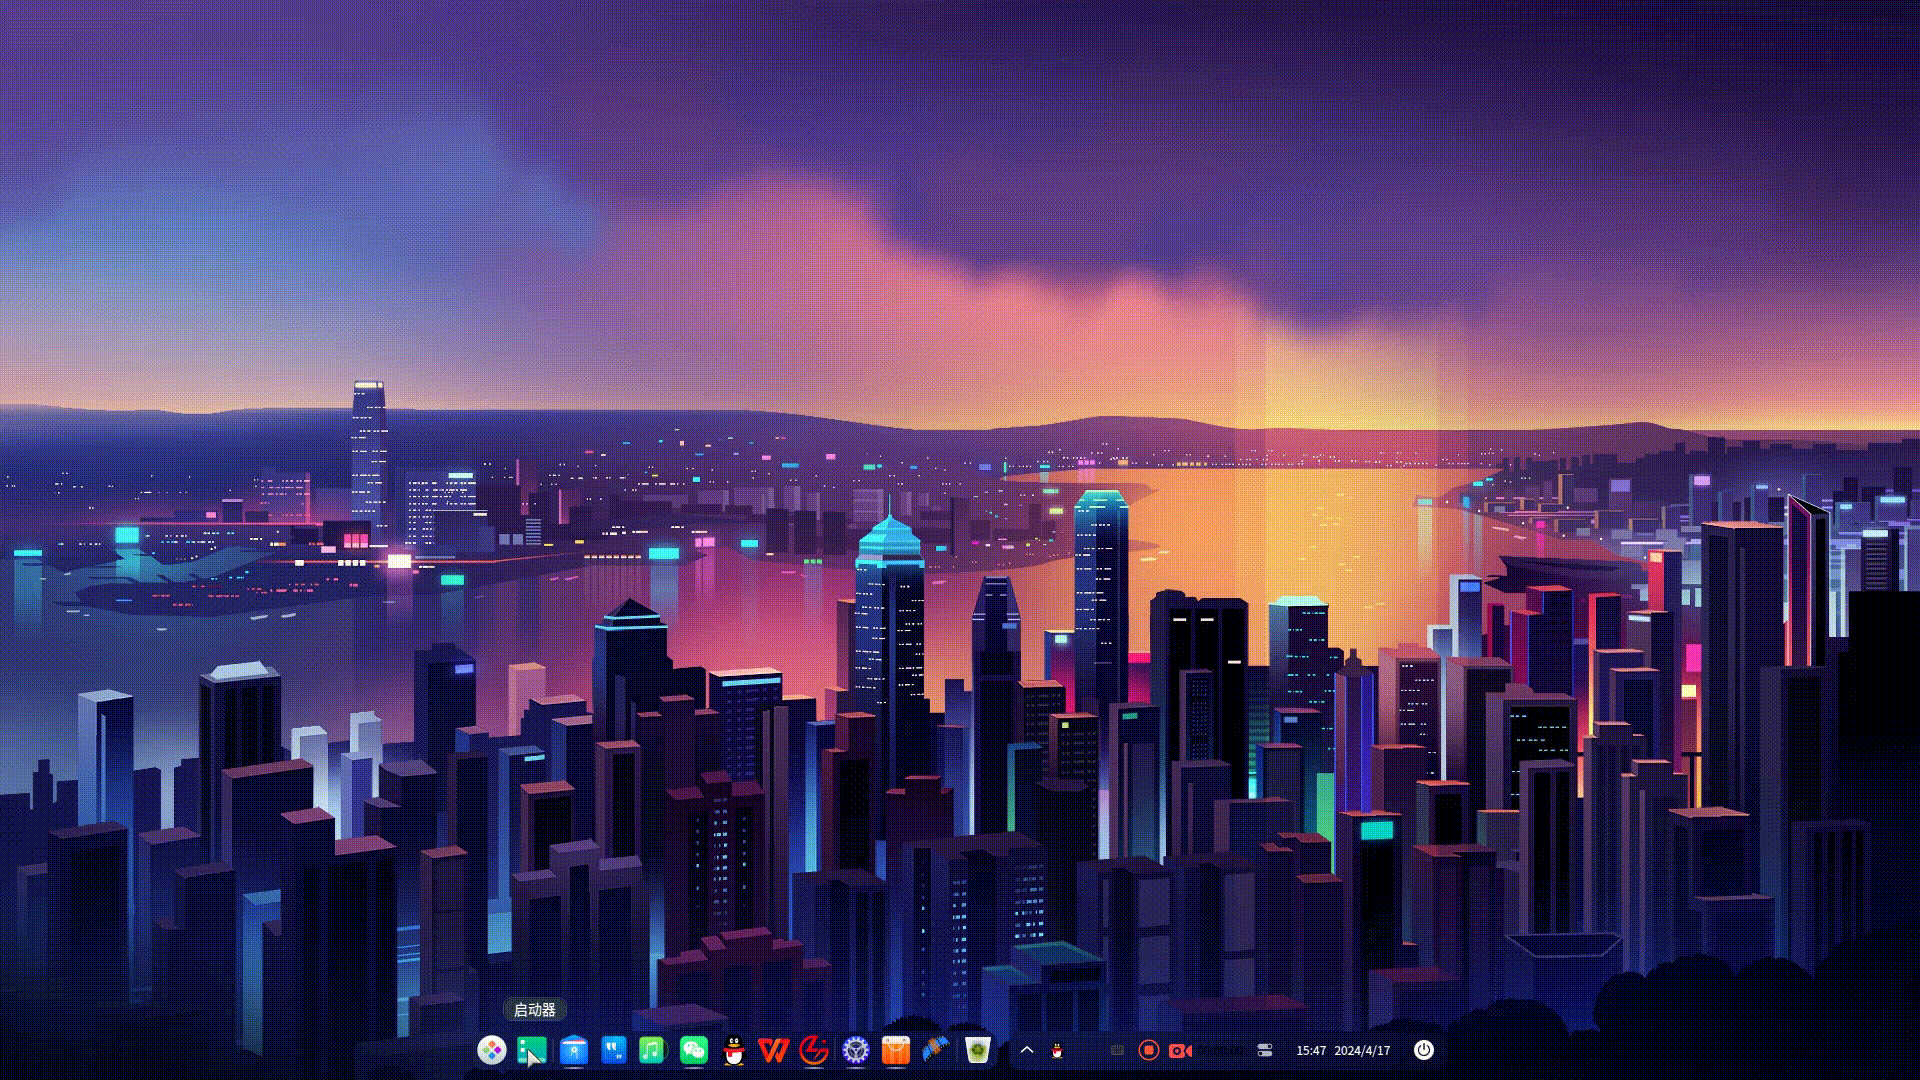The image size is (1920, 1080).
Task: Open the File Manager
Action: click(572, 1050)
